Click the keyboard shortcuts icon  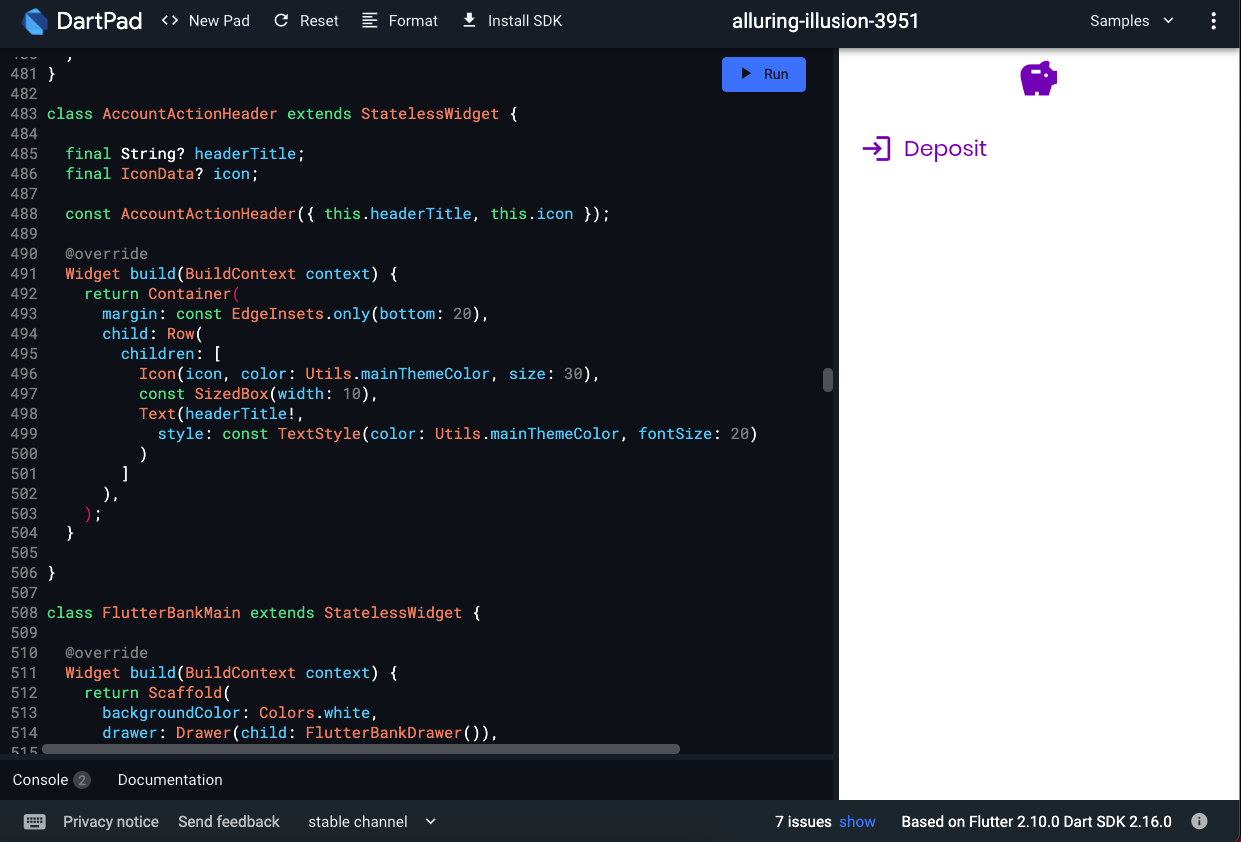(x=35, y=822)
